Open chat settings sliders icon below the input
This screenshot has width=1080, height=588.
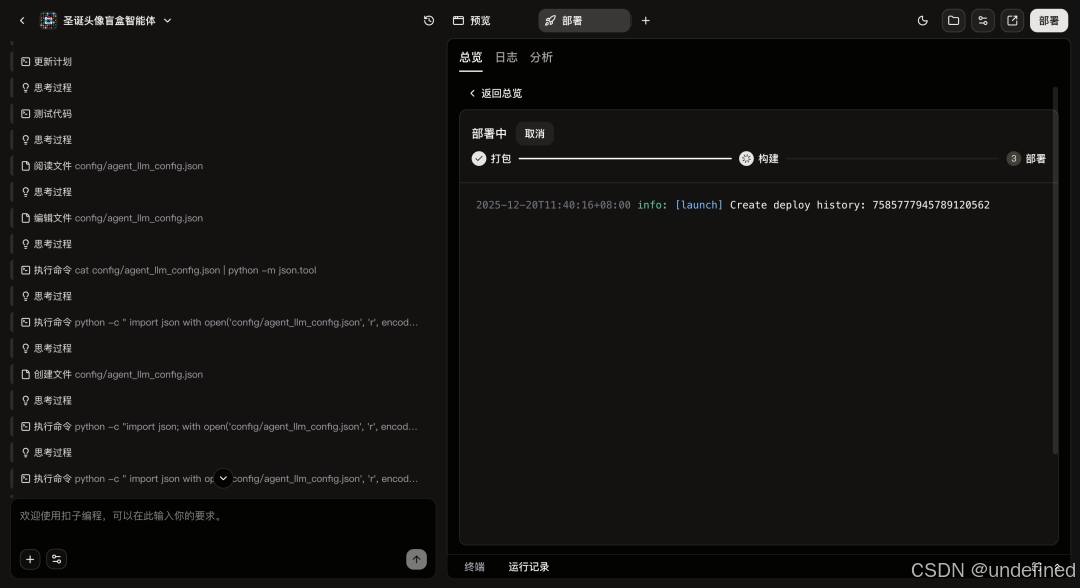pos(56,559)
